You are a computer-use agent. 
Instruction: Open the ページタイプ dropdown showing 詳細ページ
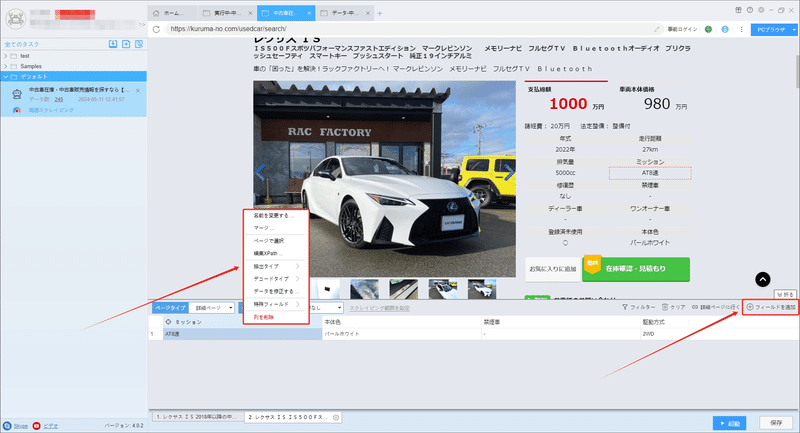coord(212,308)
